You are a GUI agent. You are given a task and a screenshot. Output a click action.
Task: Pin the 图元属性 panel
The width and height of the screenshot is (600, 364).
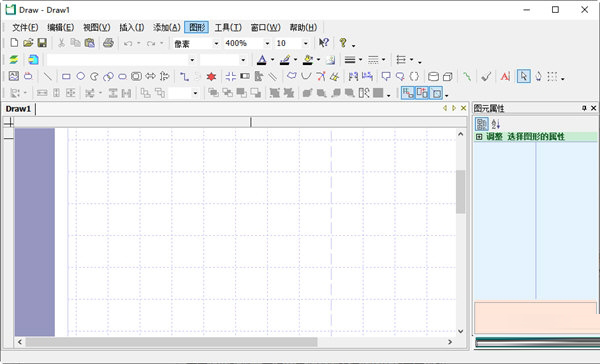click(584, 108)
